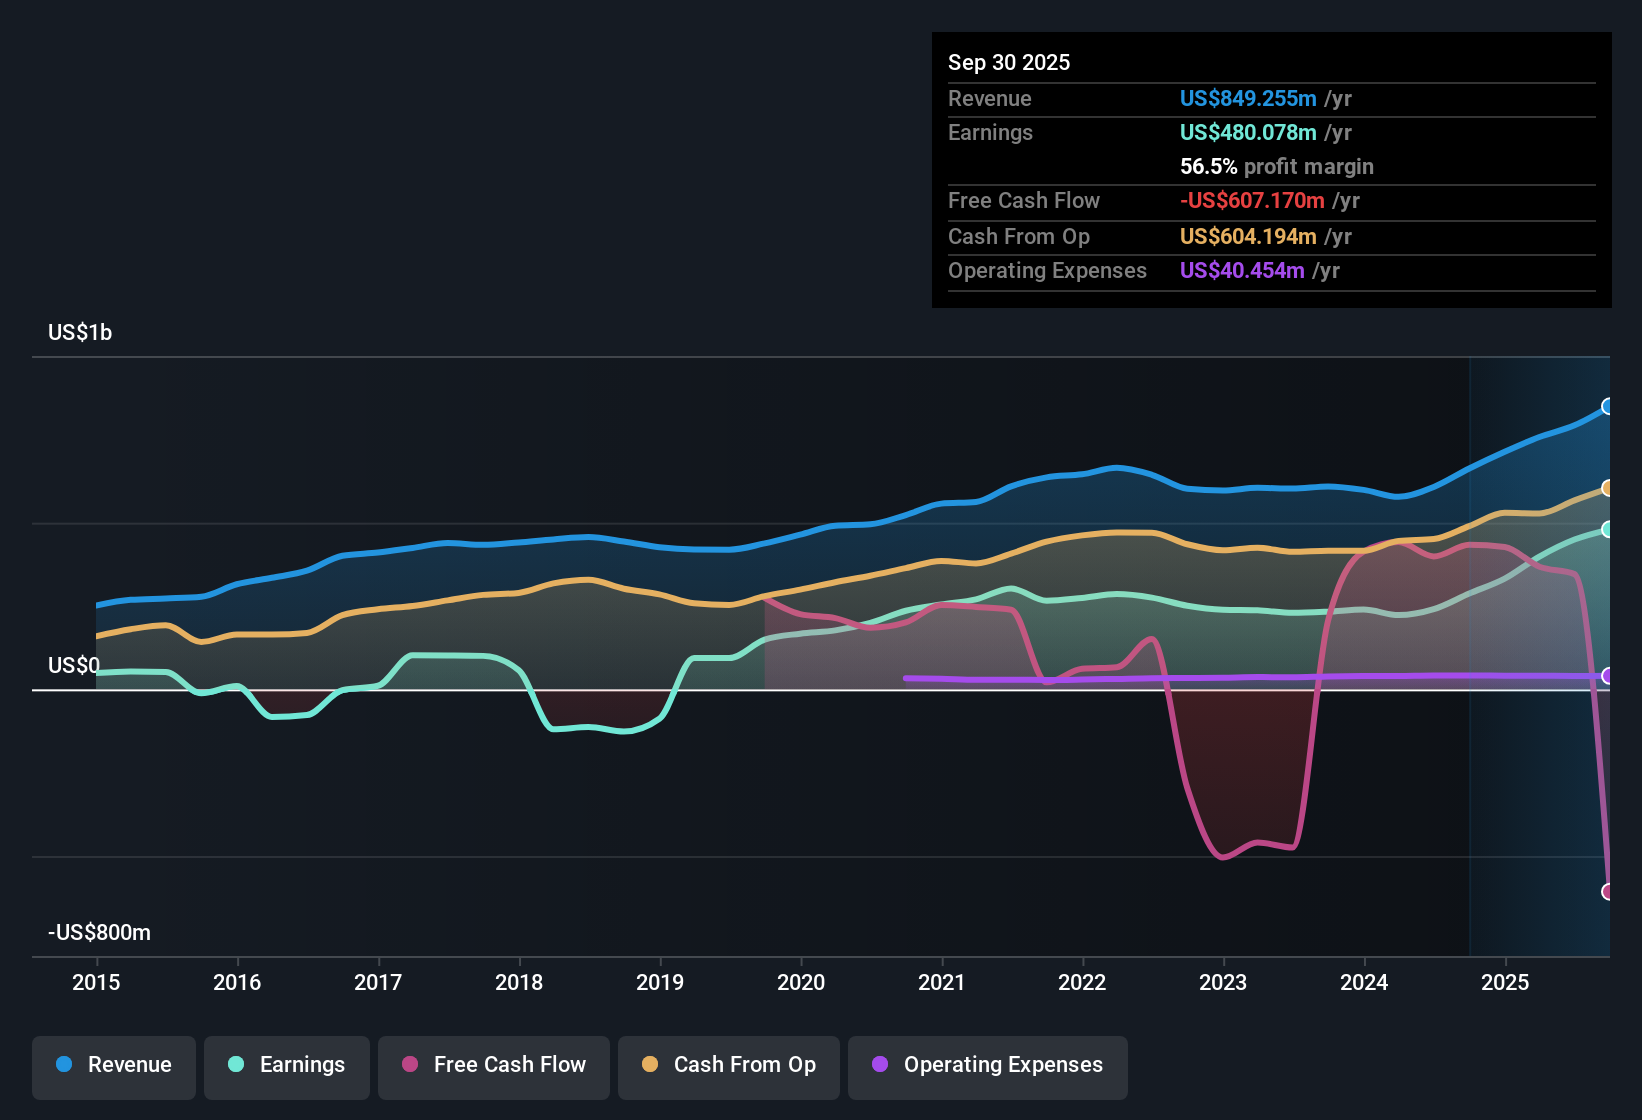Click the blue Revenue dot in the legend
Image resolution: width=1642 pixels, height=1120 pixels.
coord(63,1065)
